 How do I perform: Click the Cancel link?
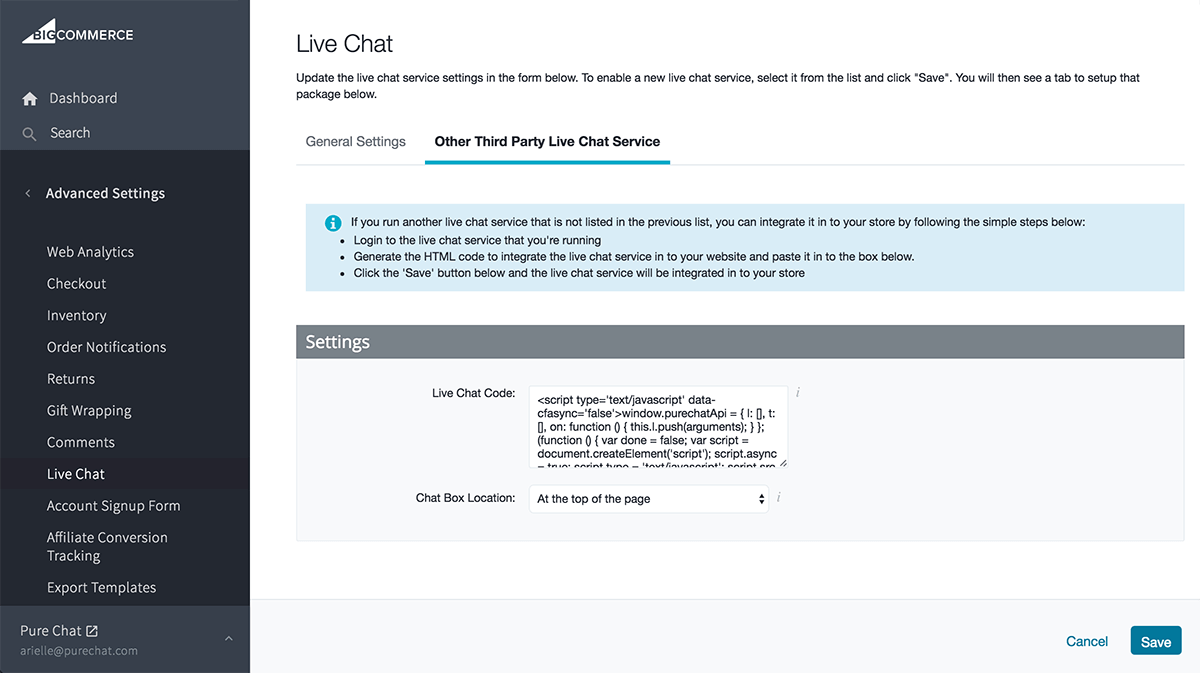click(1087, 641)
